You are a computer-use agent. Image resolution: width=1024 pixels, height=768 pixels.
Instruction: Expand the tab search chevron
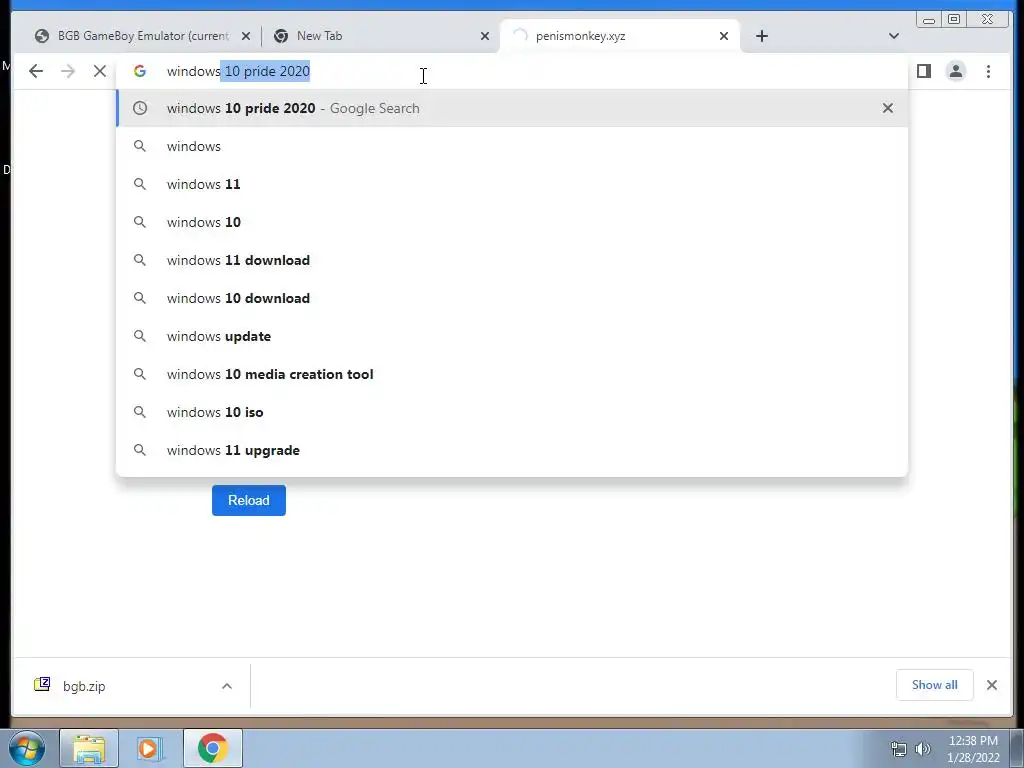tap(893, 36)
